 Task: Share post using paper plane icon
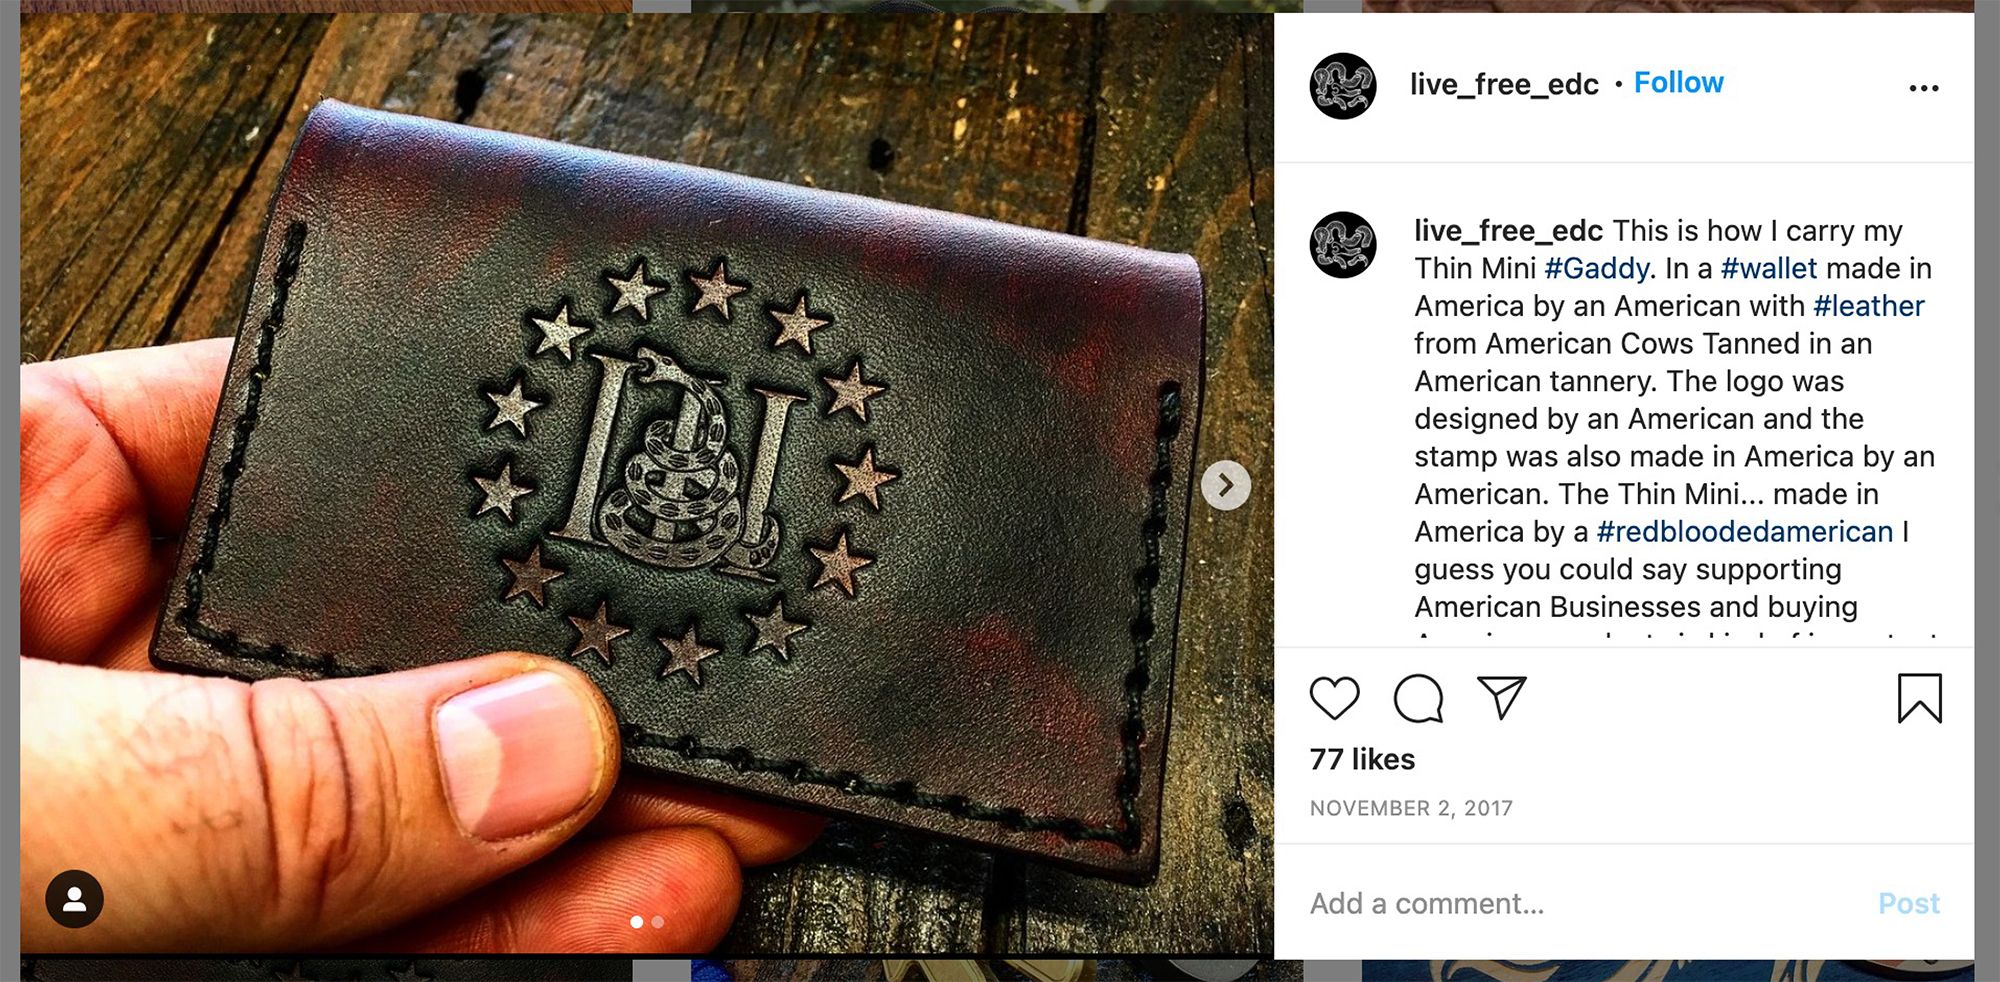[1502, 697]
